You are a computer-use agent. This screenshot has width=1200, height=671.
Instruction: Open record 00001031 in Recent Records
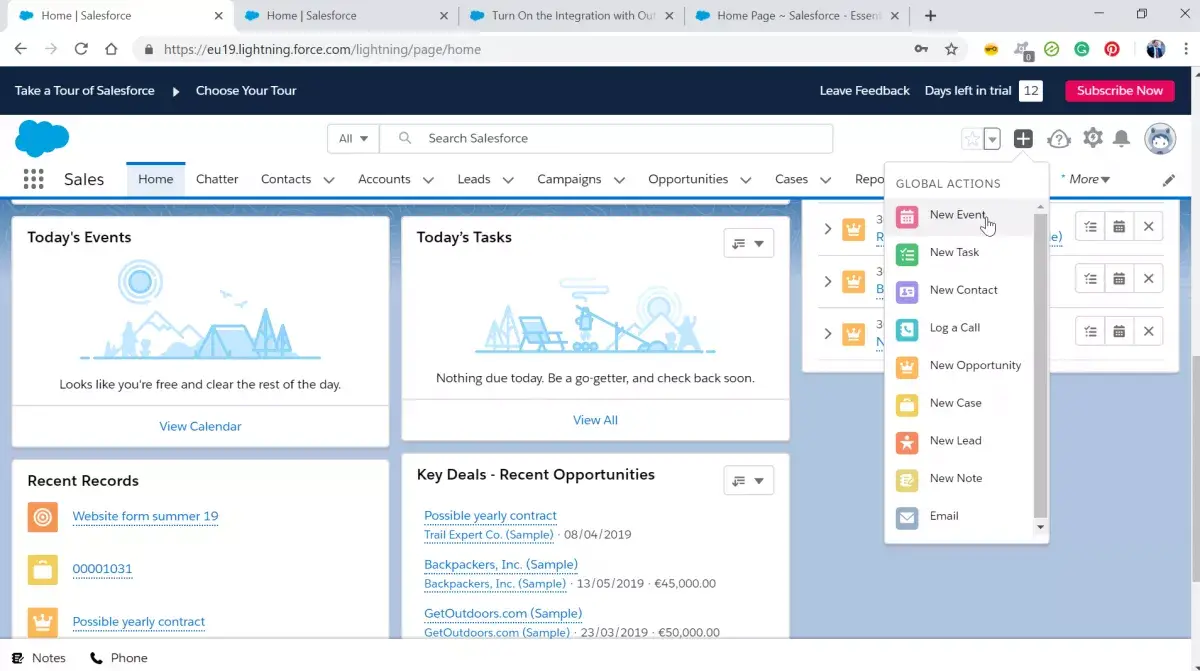click(x=102, y=569)
